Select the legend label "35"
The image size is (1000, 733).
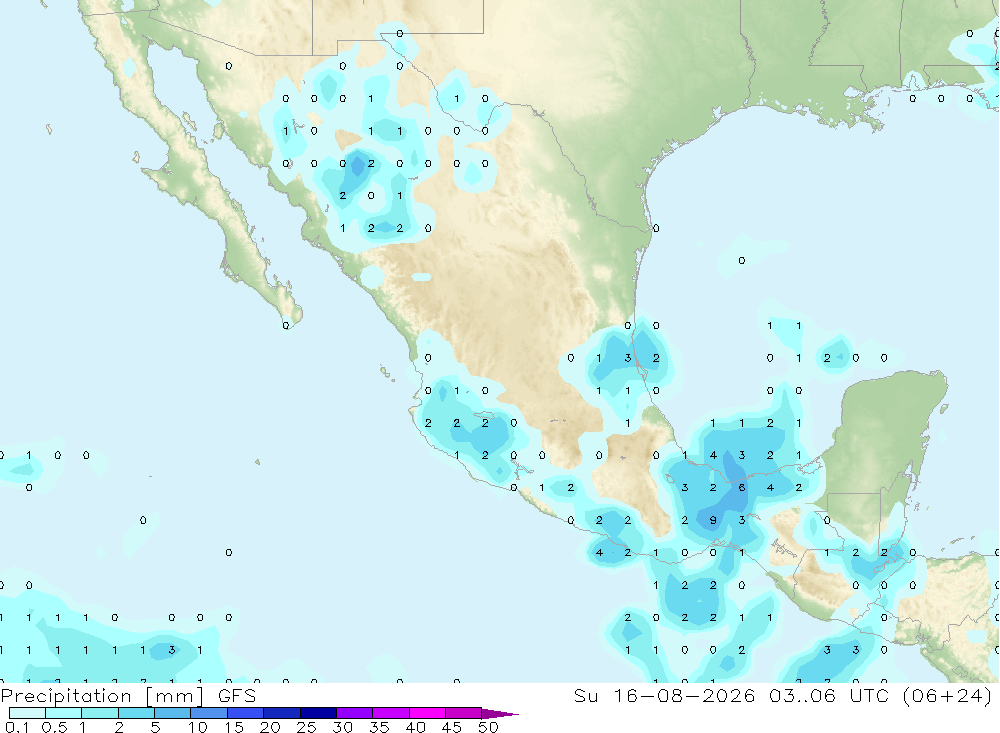pos(379,727)
